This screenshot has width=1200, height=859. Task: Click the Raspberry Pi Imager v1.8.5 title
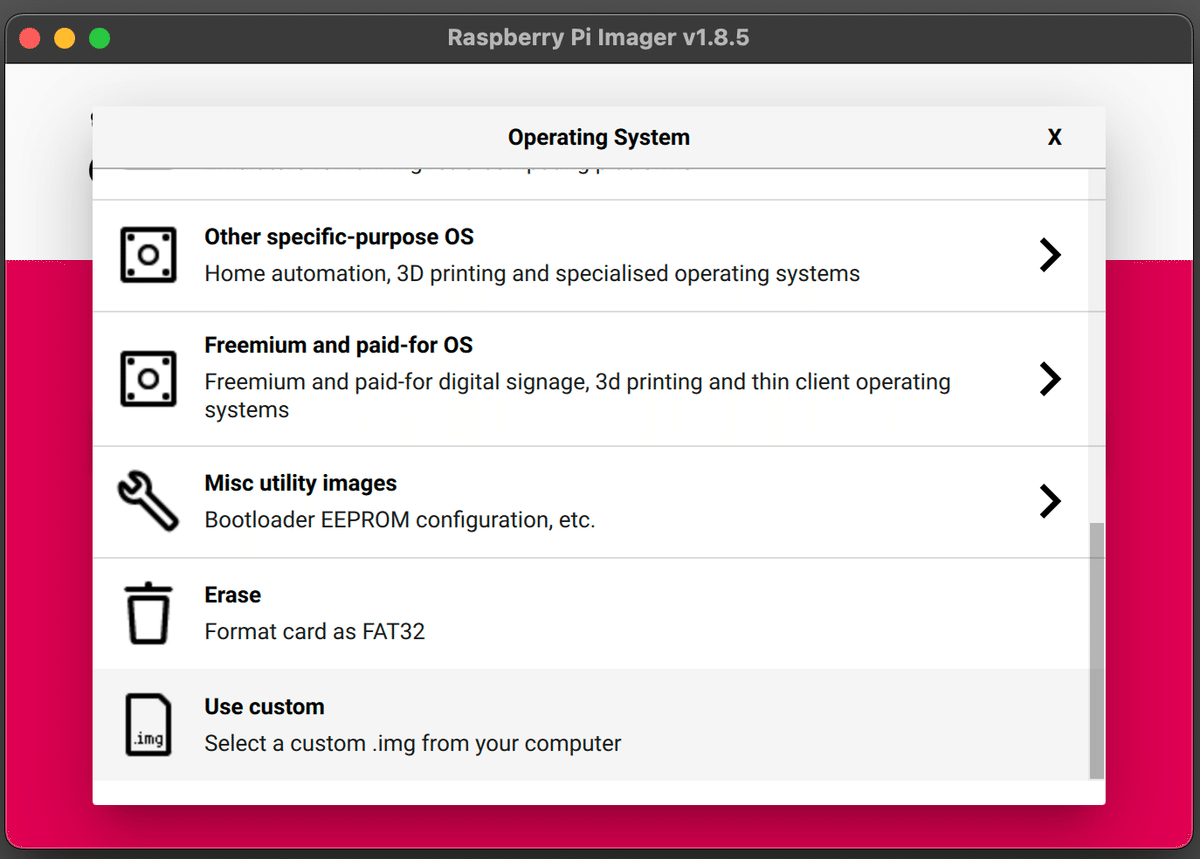tap(599, 39)
